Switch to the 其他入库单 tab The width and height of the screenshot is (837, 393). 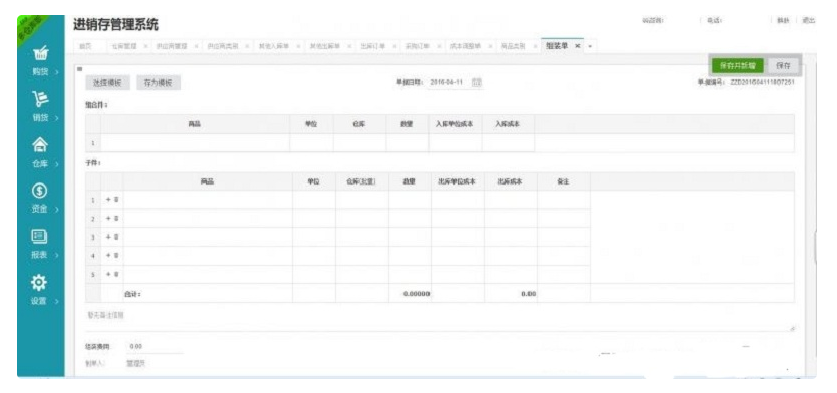[x=273, y=46]
